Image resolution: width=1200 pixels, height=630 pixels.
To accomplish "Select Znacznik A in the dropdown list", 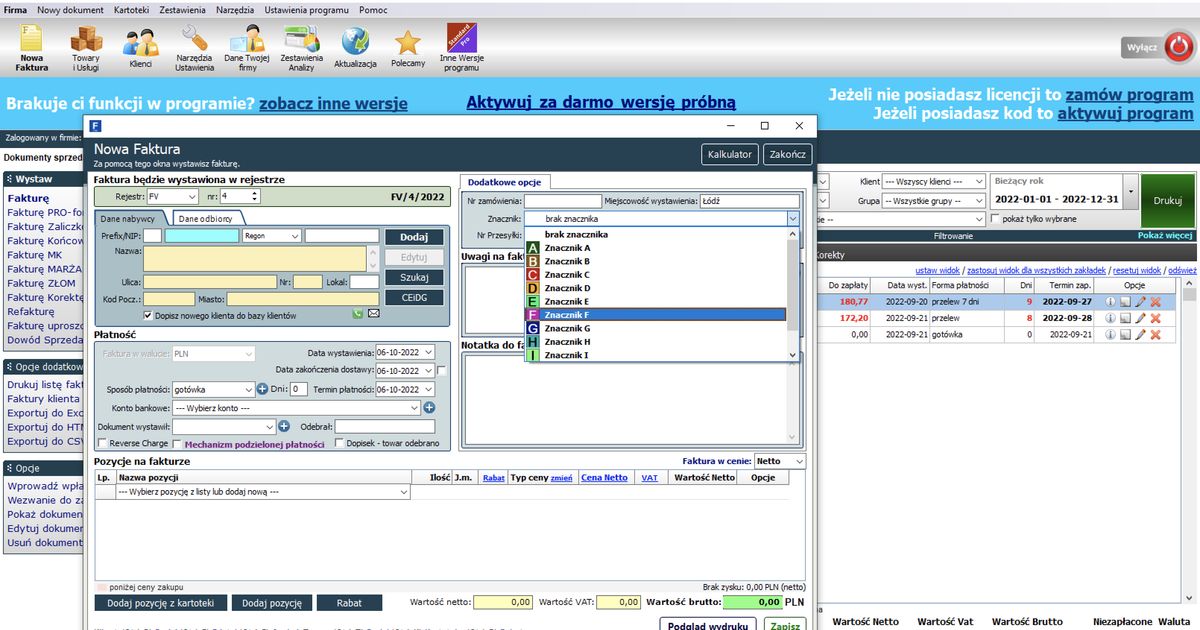I will pos(656,247).
